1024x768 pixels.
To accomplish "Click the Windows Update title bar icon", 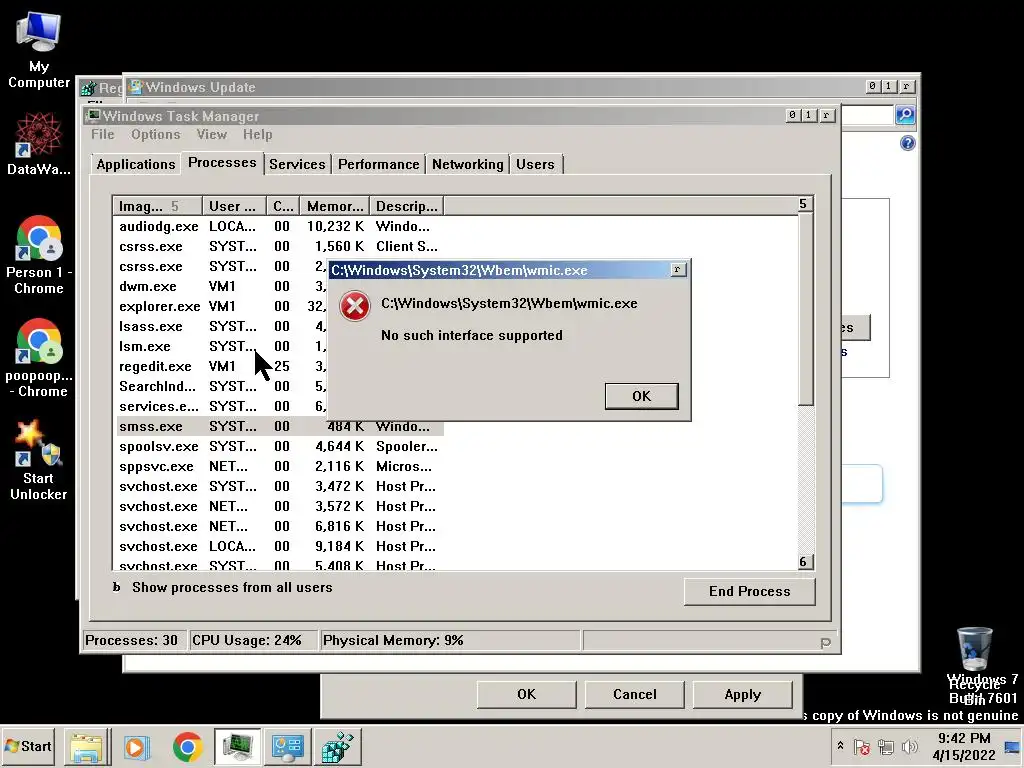I will click(135, 87).
